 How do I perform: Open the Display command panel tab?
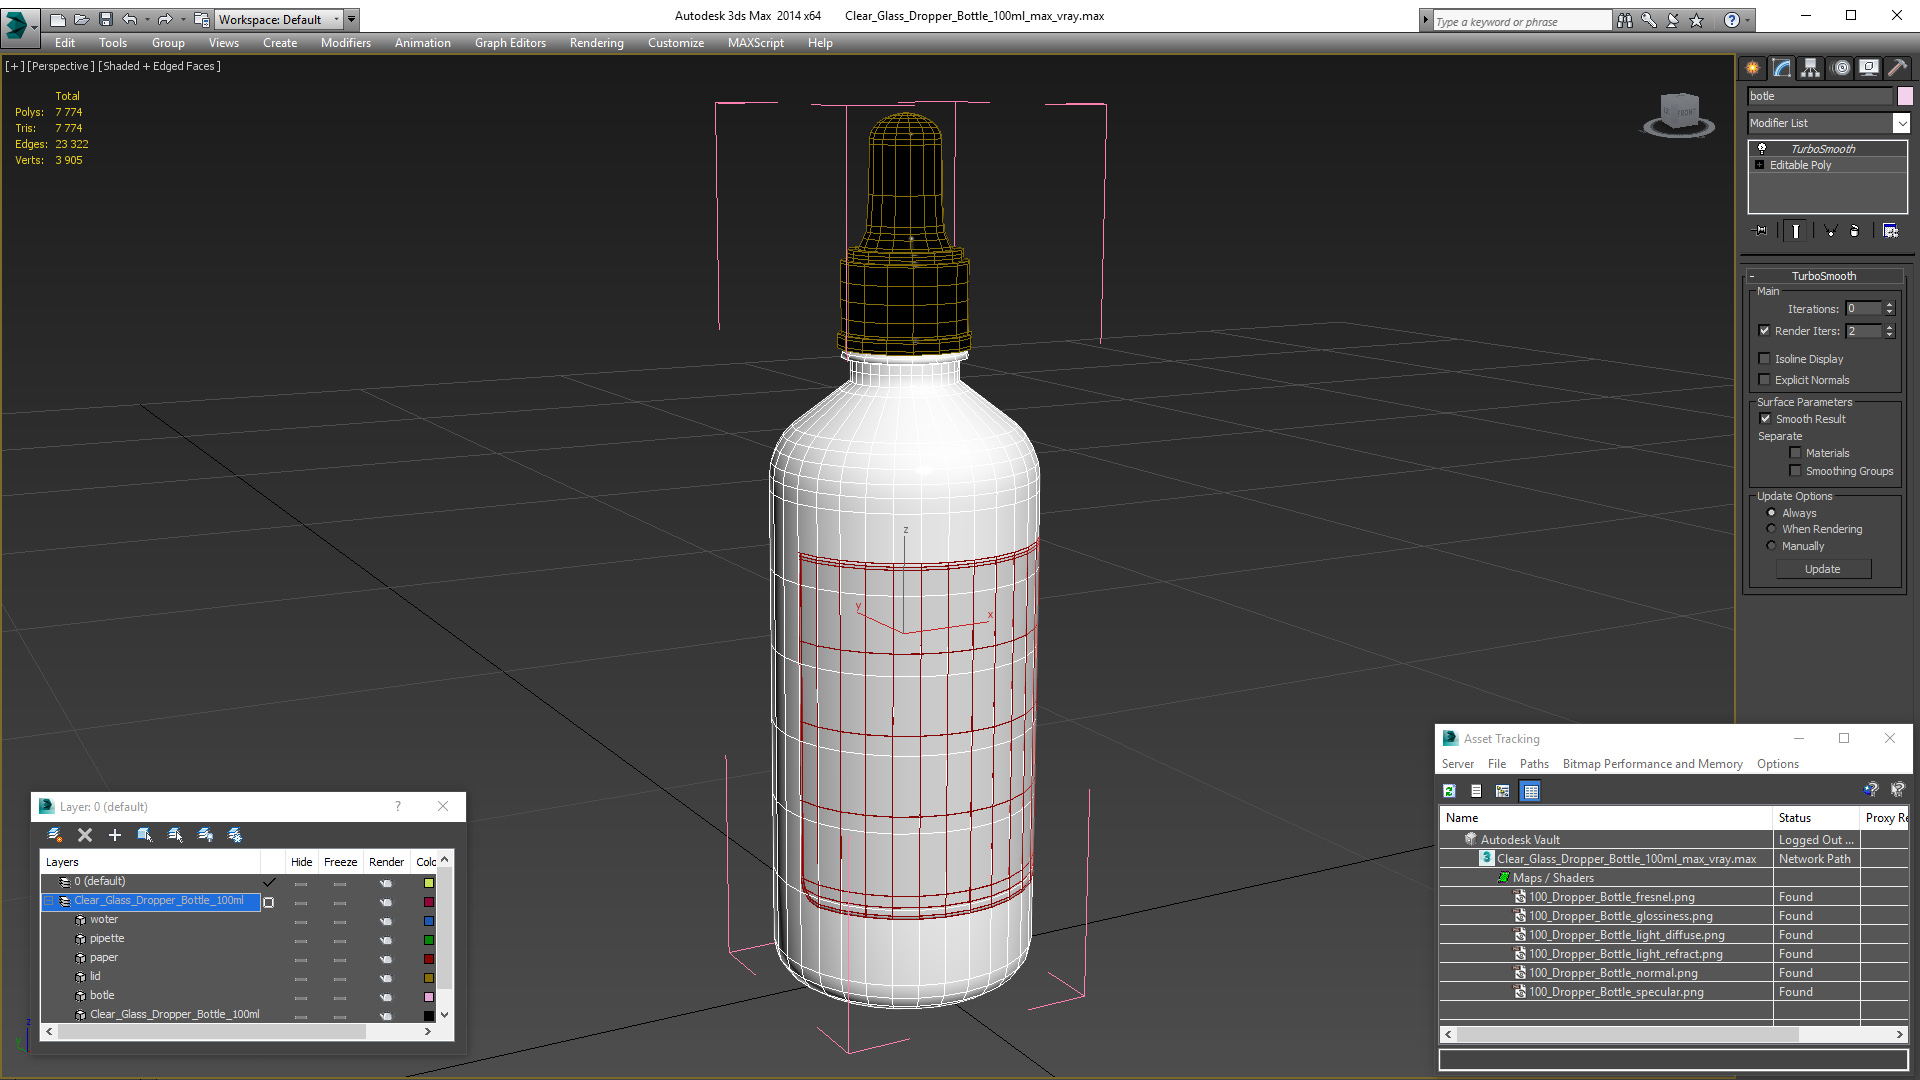pyautogui.click(x=1868, y=68)
